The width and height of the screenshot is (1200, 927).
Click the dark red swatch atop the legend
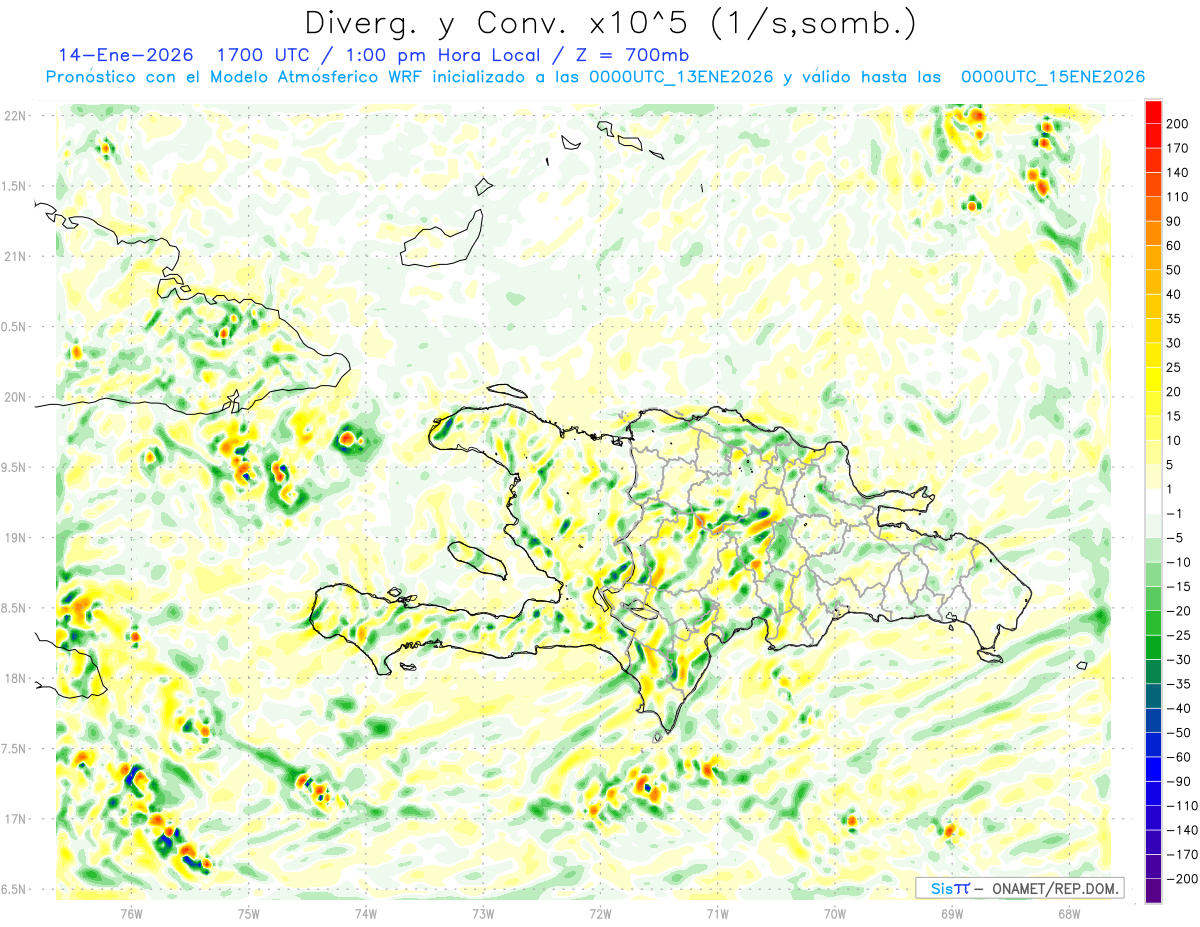click(x=1153, y=110)
